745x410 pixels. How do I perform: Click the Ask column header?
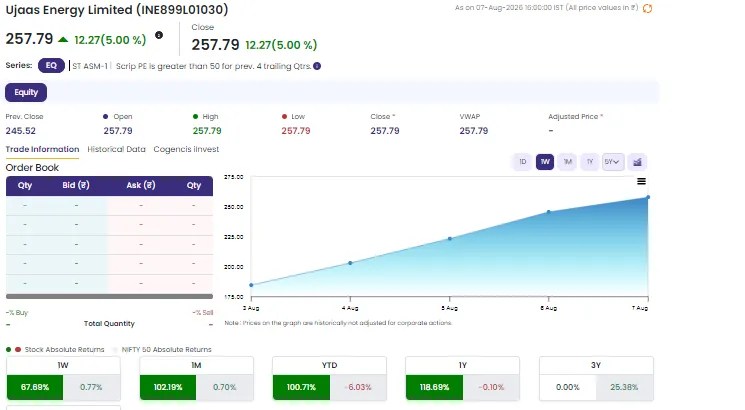coord(141,185)
